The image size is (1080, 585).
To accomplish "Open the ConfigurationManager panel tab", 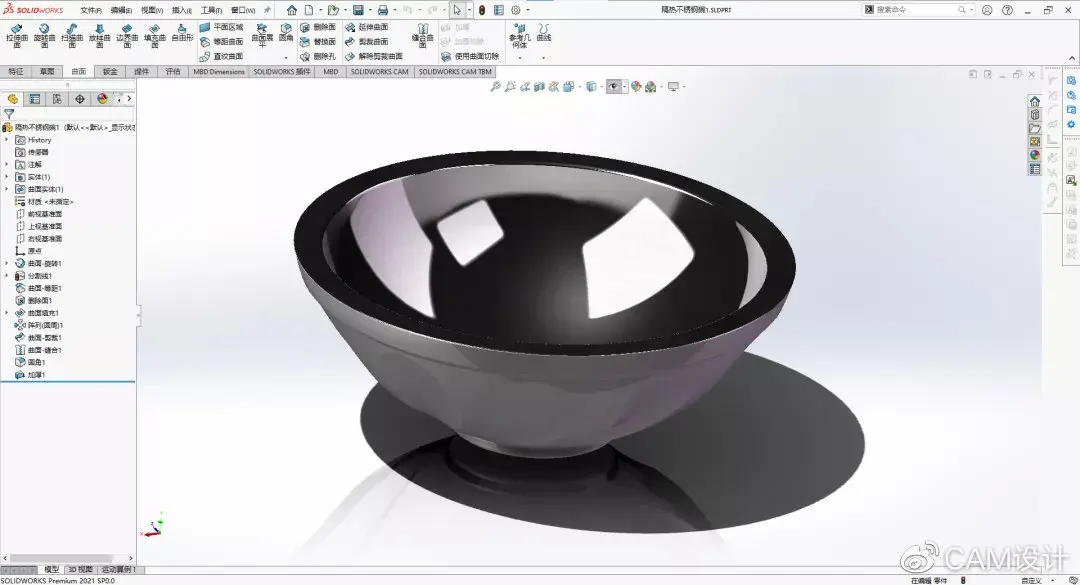I will click(x=57, y=99).
